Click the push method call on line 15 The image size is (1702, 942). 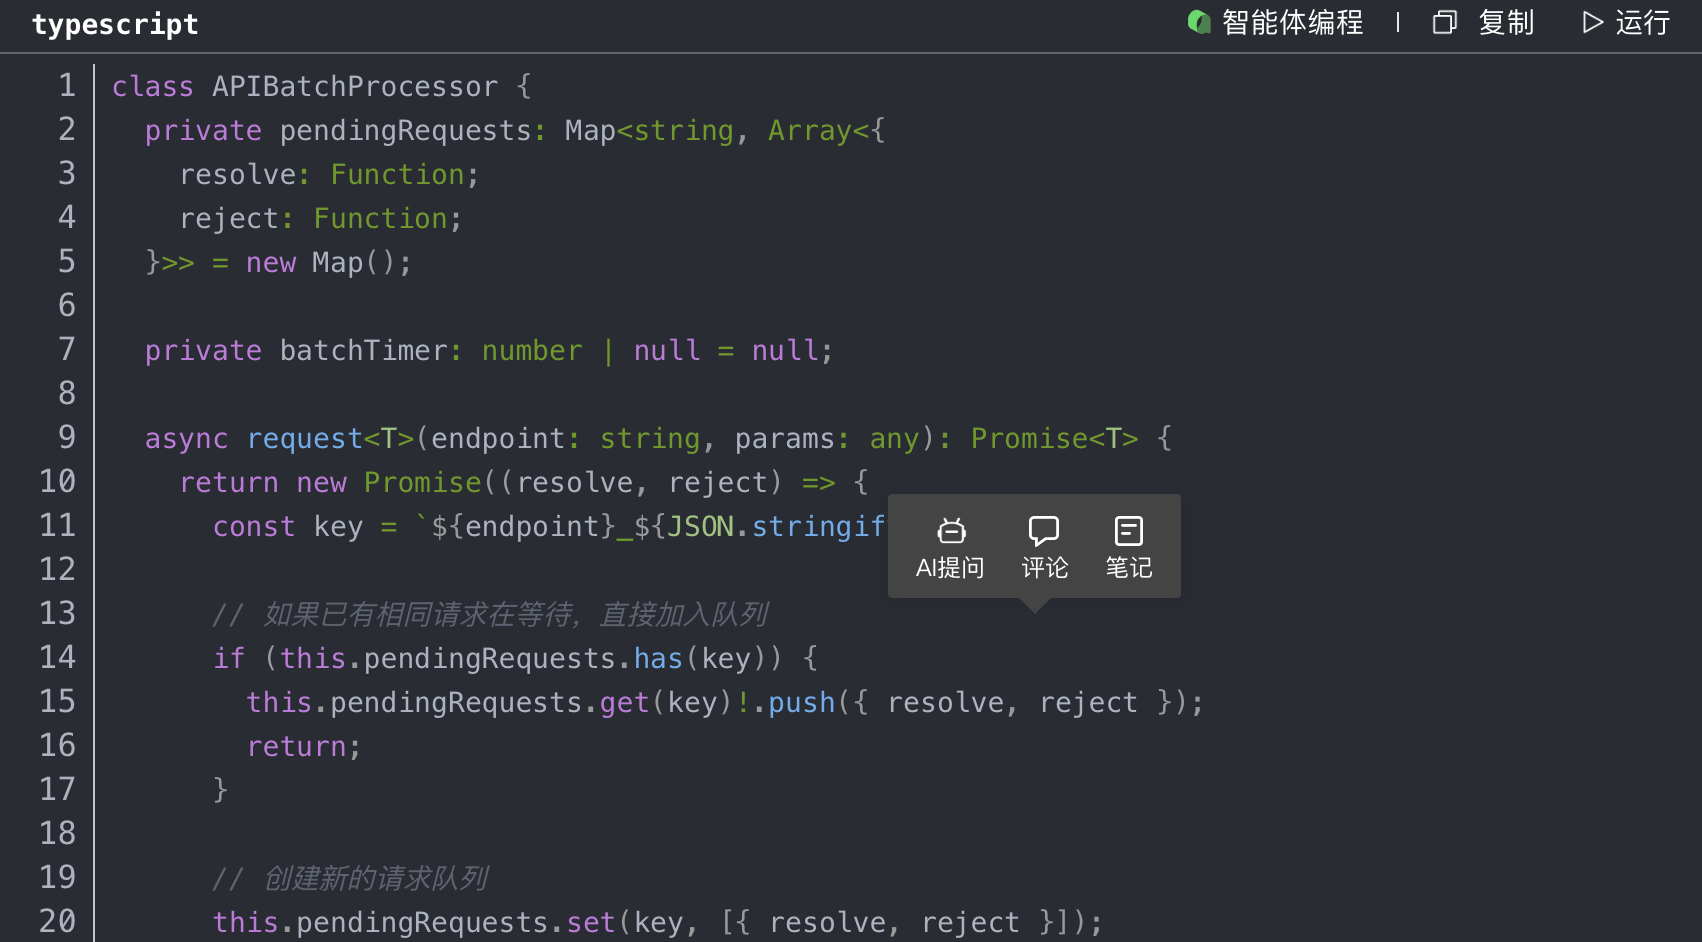(801, 703)
